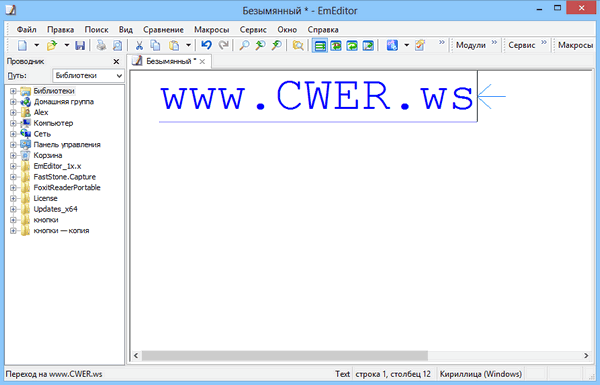The width and height of the screenshot is (600, 385).
Task: Click the horizontal scrollbar thumb
Action: click(x=285, y=356)
